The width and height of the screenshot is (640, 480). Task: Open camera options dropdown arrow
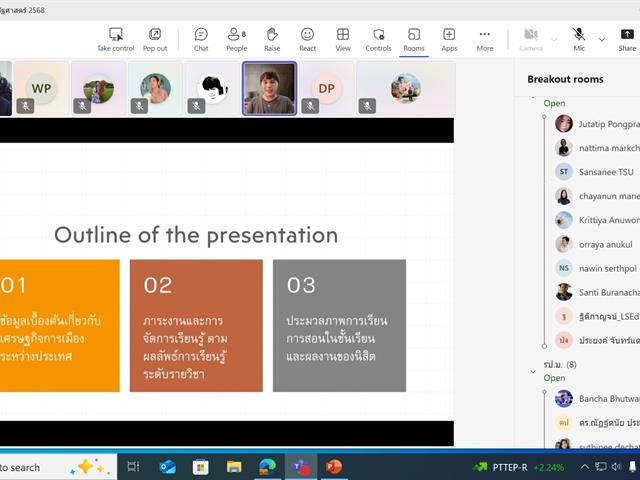(554, 39)
